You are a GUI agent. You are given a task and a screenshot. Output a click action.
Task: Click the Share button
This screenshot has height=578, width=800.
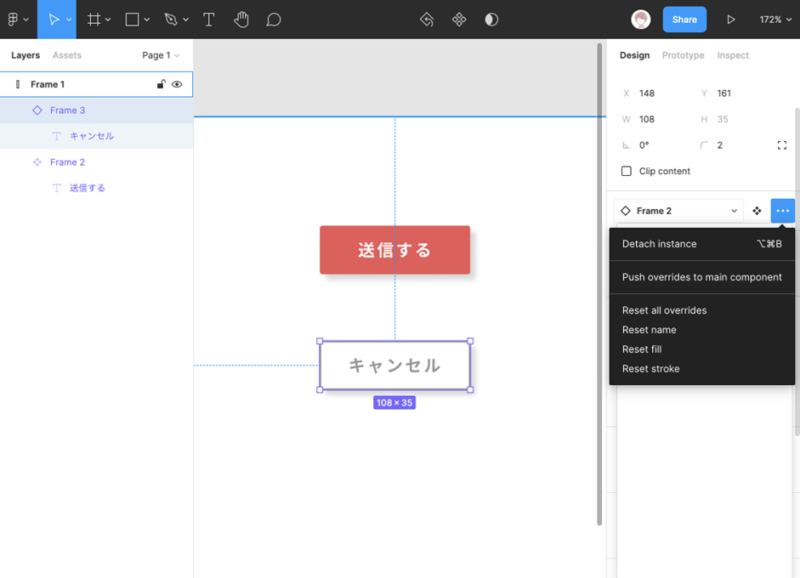684,19
